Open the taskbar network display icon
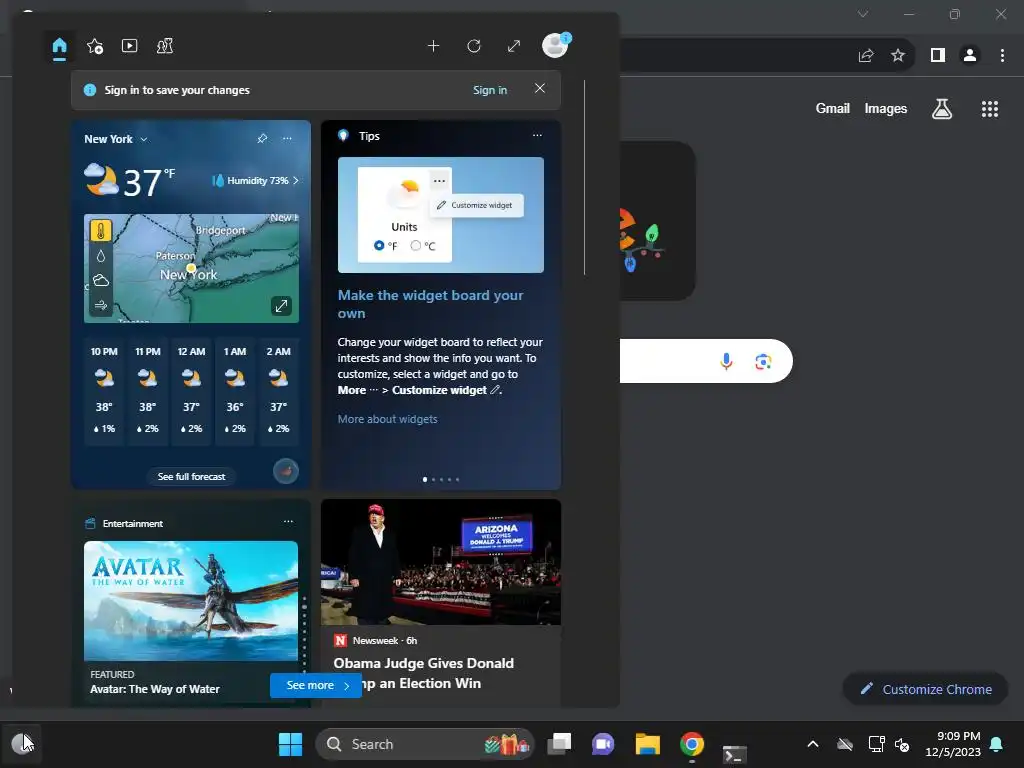This screenshot has height=768, width=1024. pyautogui.click(x=876, y=744)
